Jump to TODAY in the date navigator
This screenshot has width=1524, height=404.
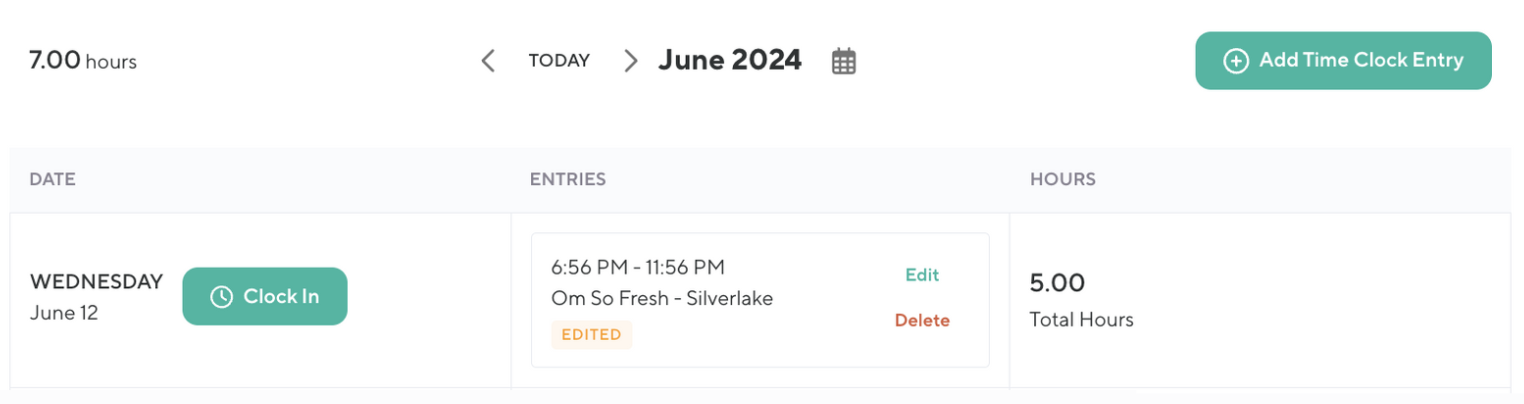coord(559,61)
